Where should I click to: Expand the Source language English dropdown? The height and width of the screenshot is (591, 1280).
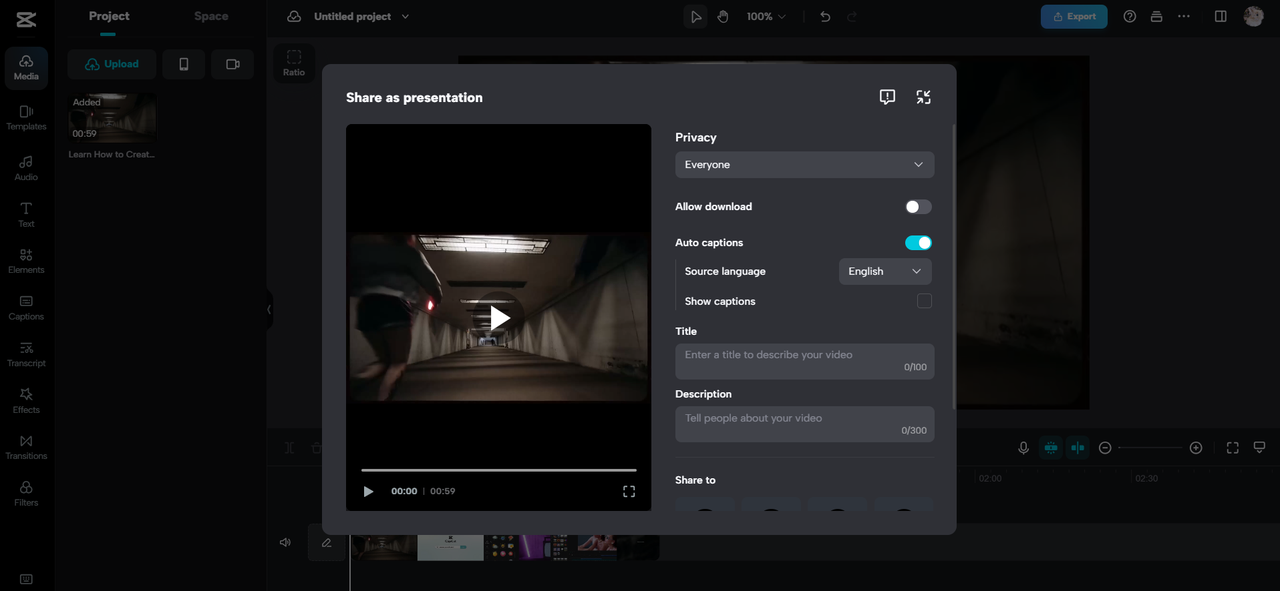tap(885, 271)
